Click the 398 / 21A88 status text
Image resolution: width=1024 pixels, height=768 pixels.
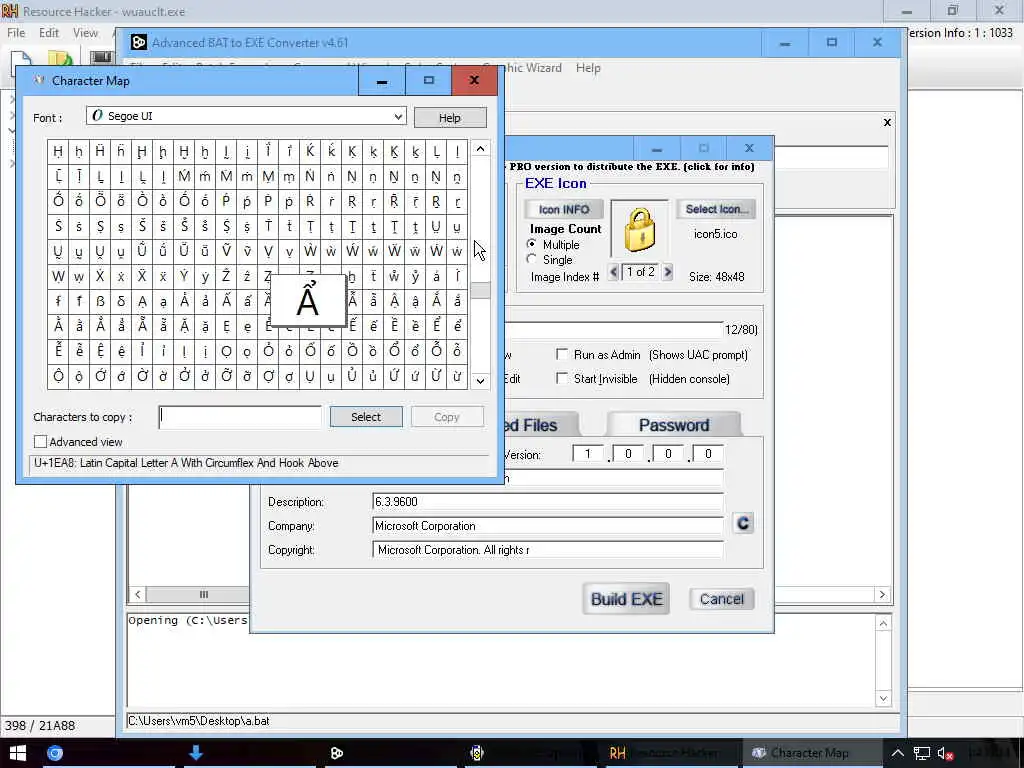pos(40,726)
